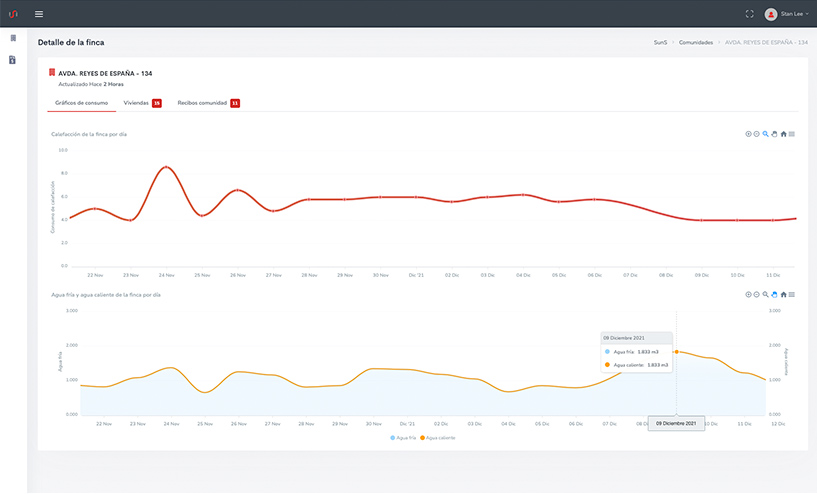This screenshot has width=817, height=494.
Task: Toggle Agua fría series in legend
Action: point(403,438)
